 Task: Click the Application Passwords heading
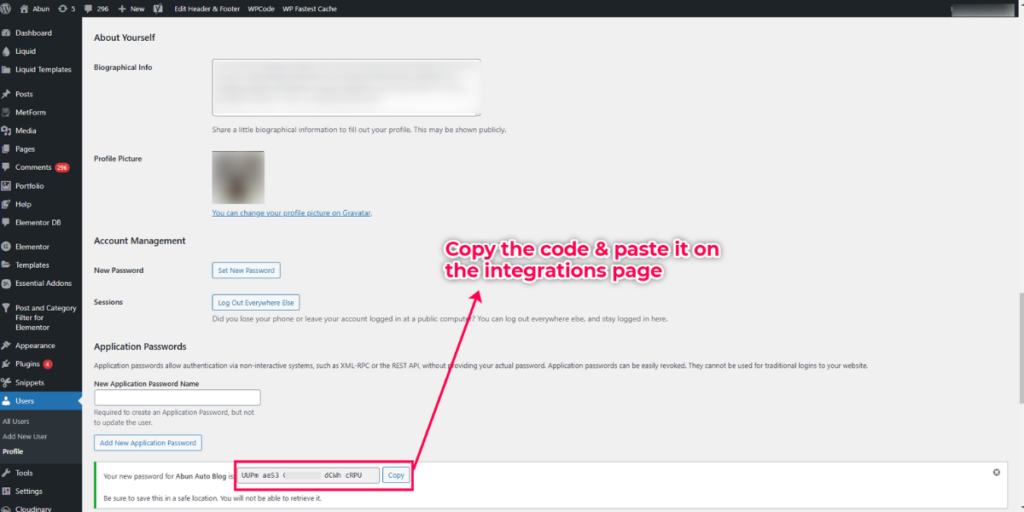tap(140, 347)
